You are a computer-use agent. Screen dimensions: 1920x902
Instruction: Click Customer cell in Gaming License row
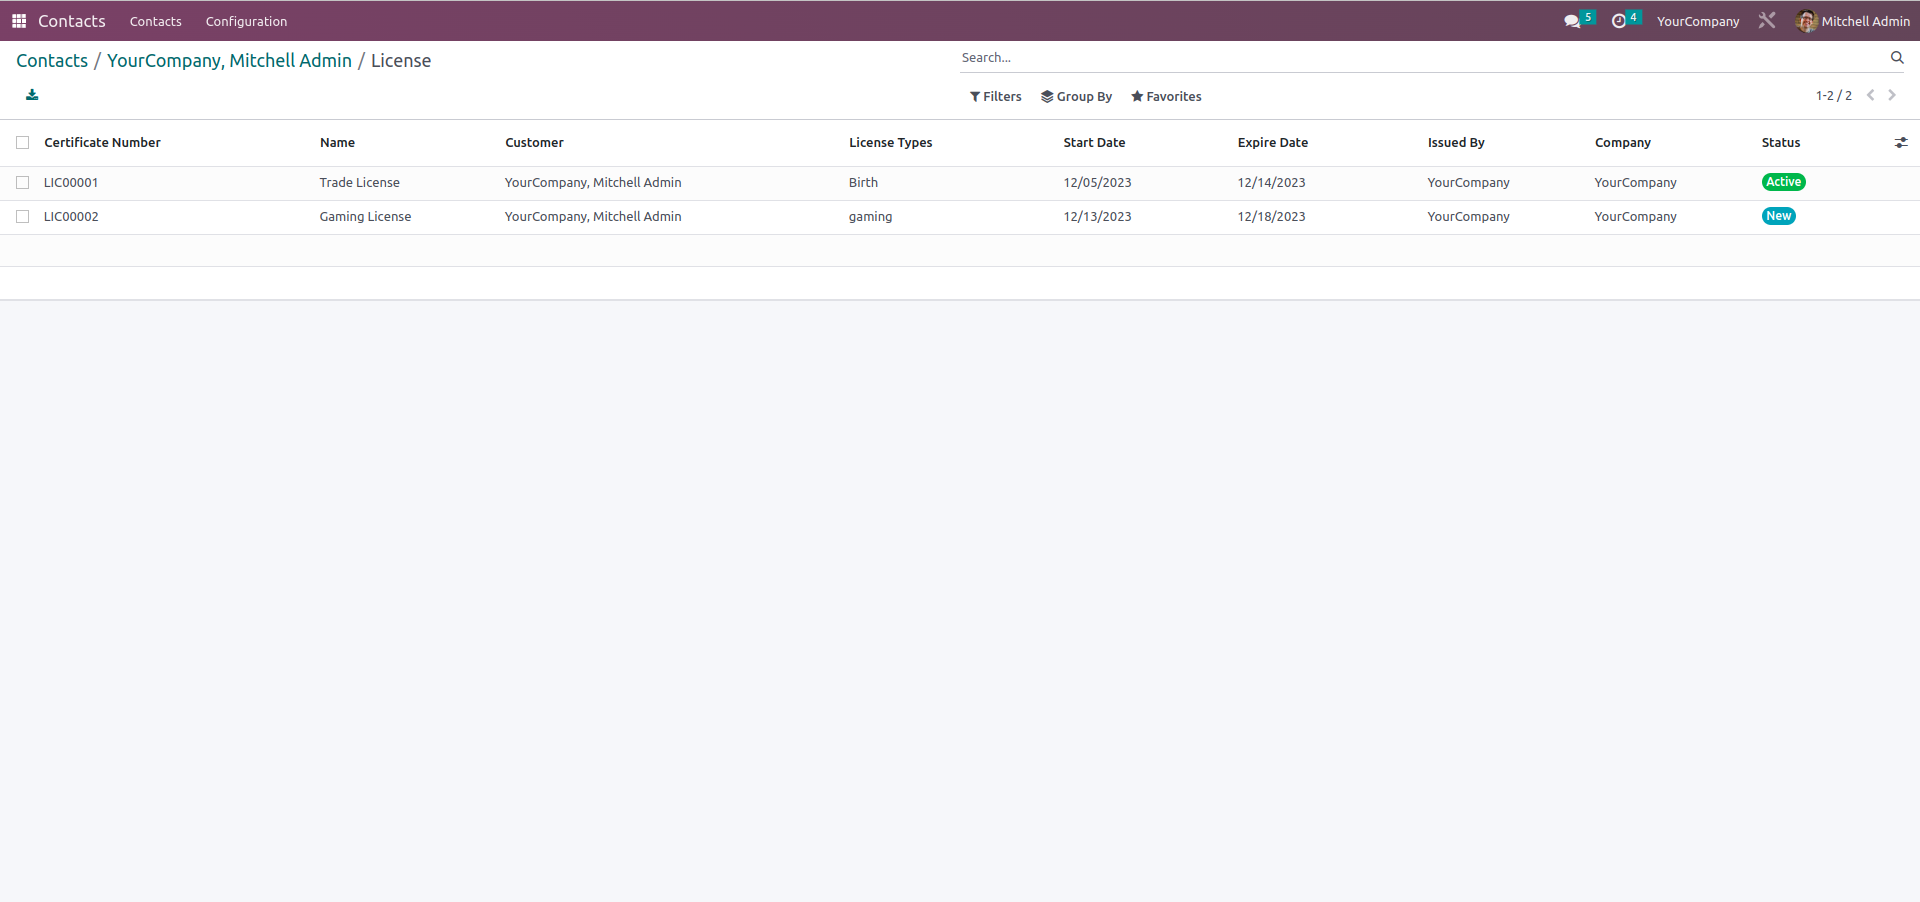click(593, 217)
